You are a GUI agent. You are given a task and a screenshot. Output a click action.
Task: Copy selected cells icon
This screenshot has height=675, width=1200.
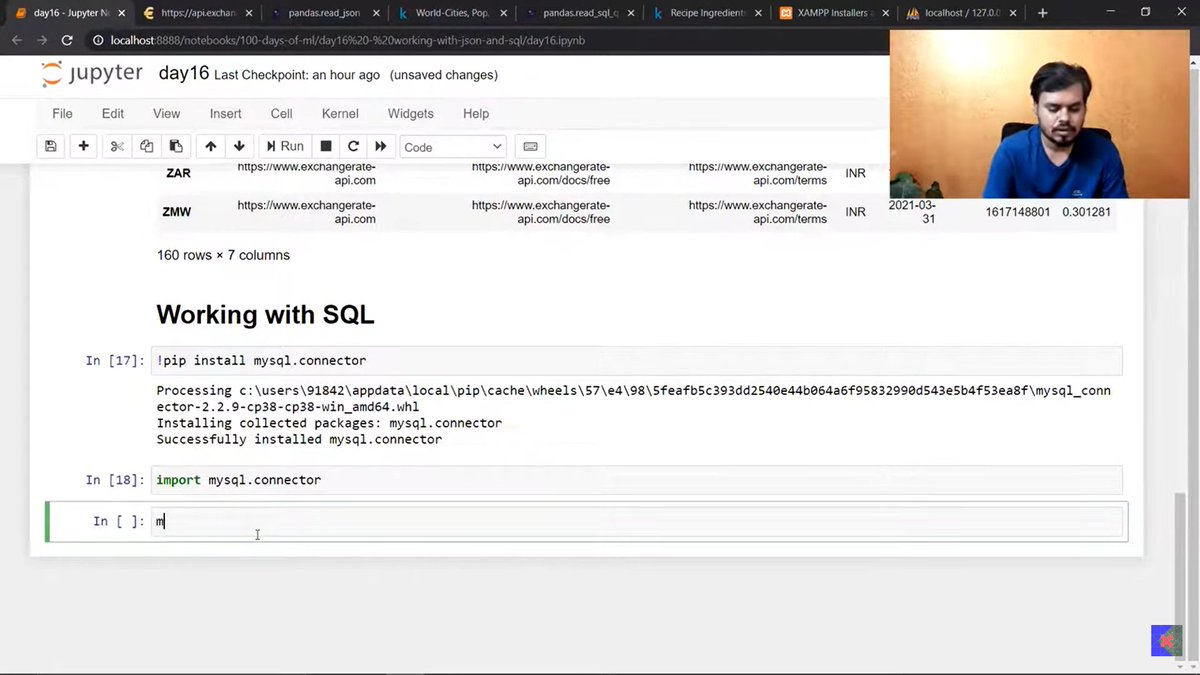[x=146, y=146]
